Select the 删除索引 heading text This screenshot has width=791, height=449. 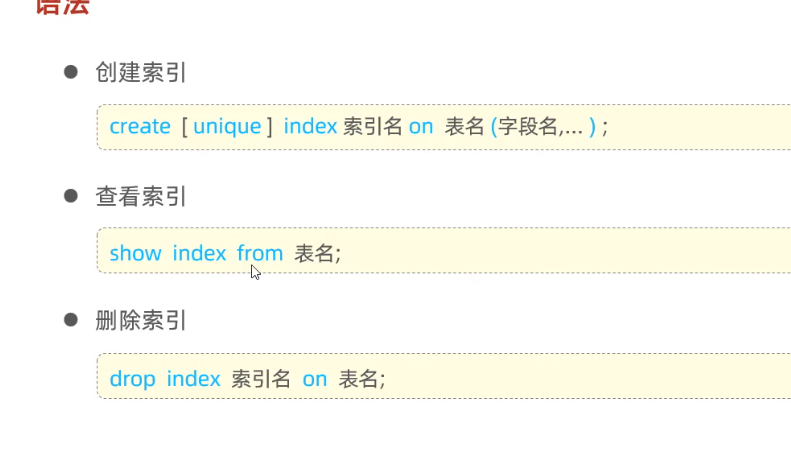pyautogui.click(x=141, y=321)
